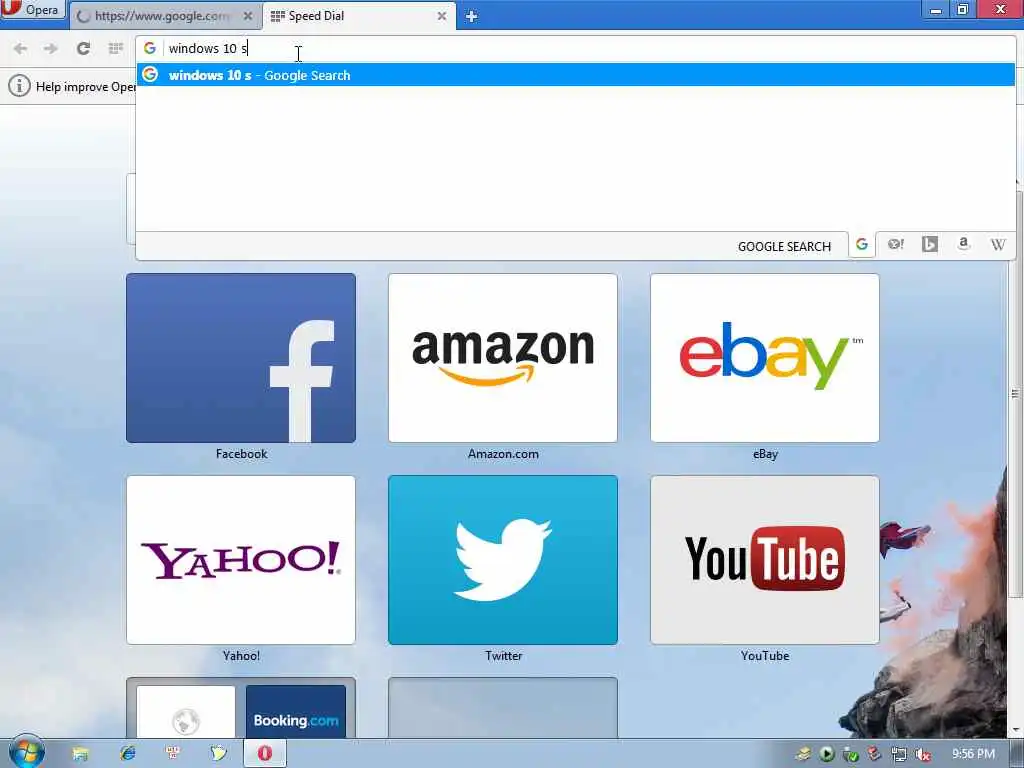The image size is (1024, 768).
Task: Click the green play tray icon
Action: click(x=827, y=754)
